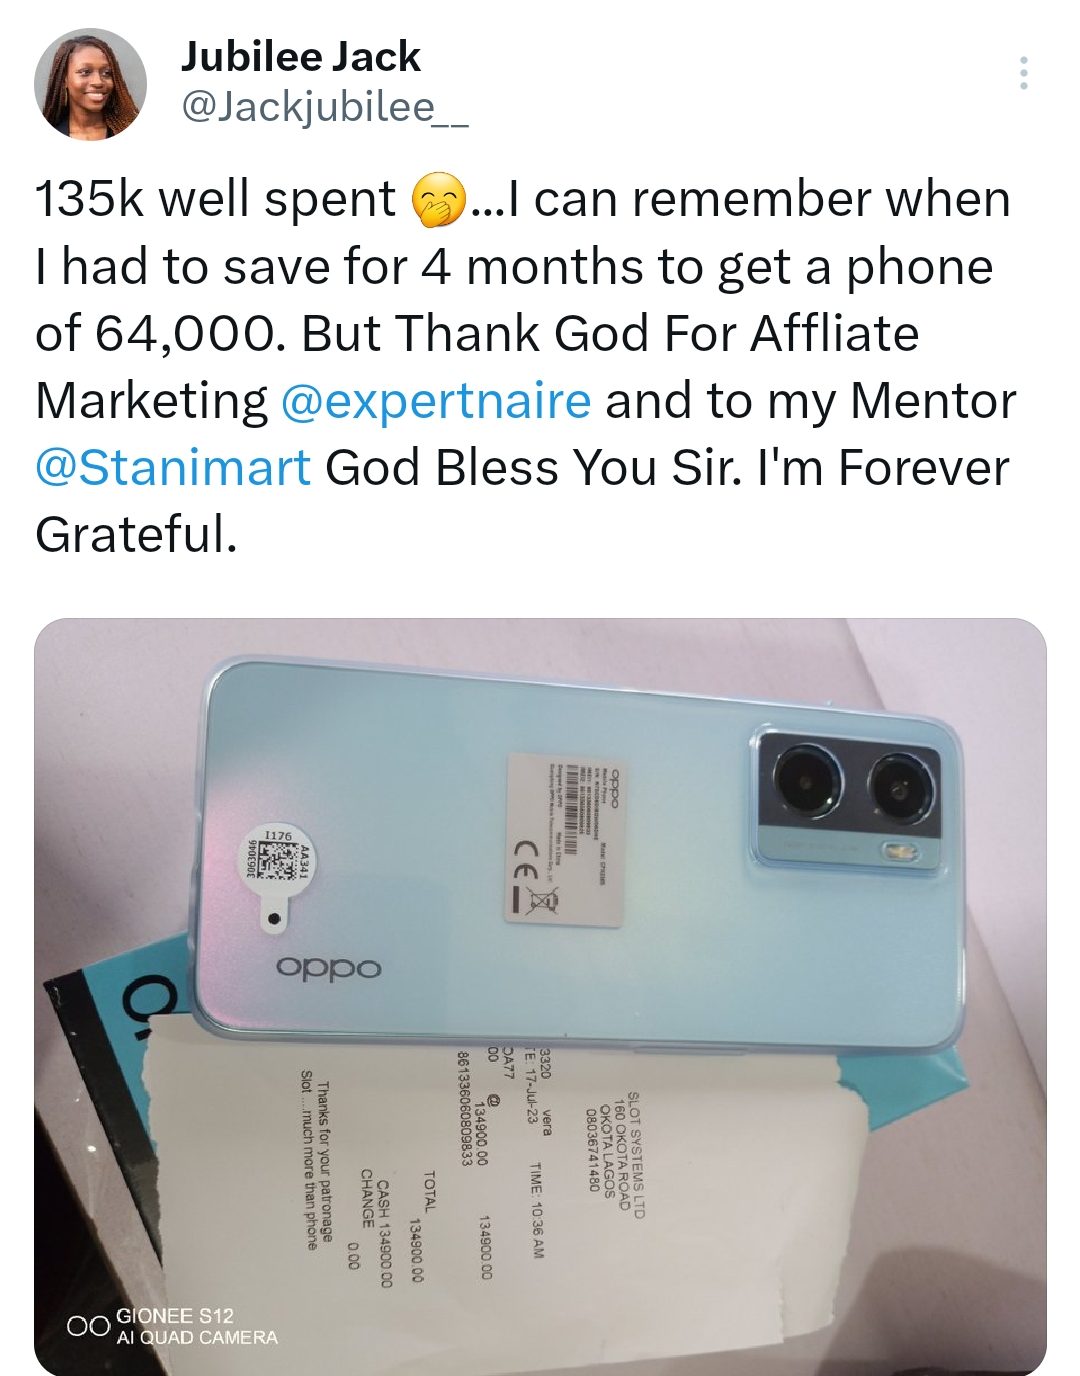Click the face-with-hand-over-mouth emoji

point(439,200)
